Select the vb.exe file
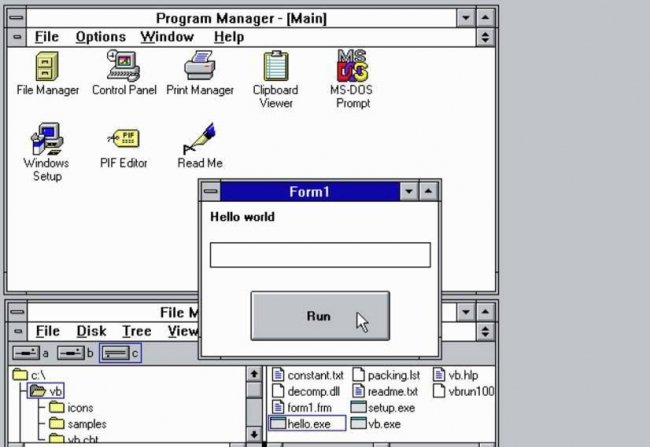 pyautogui.click(x=376, y=424)
